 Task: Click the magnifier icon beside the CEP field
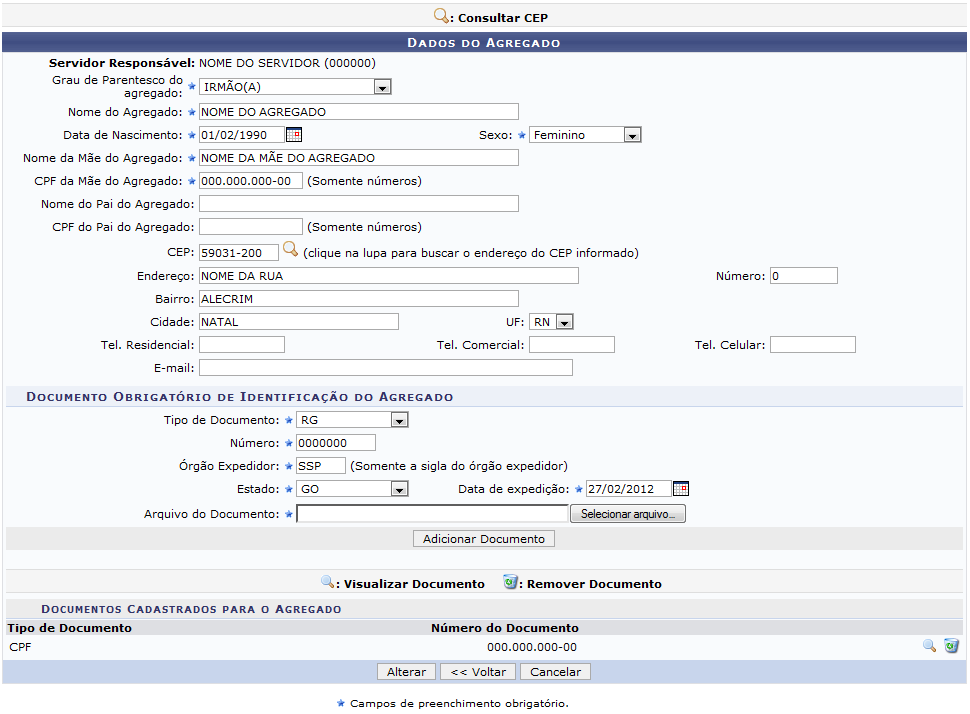tap(290, 251)
